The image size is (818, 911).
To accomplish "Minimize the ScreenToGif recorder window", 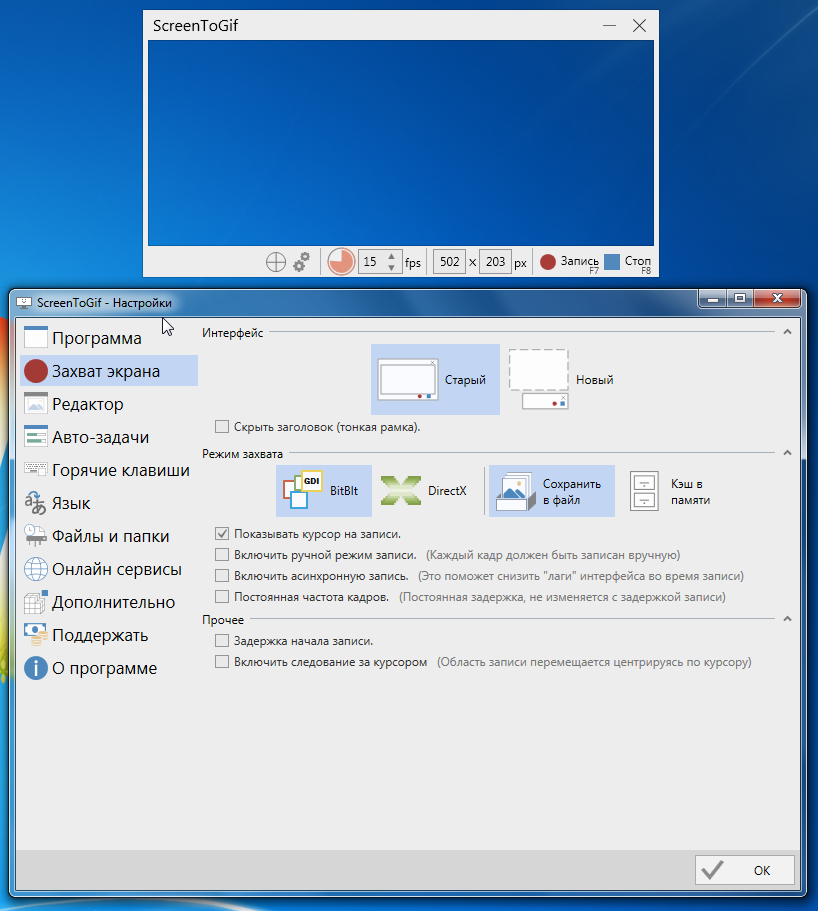I will click(x=609, y=26).
